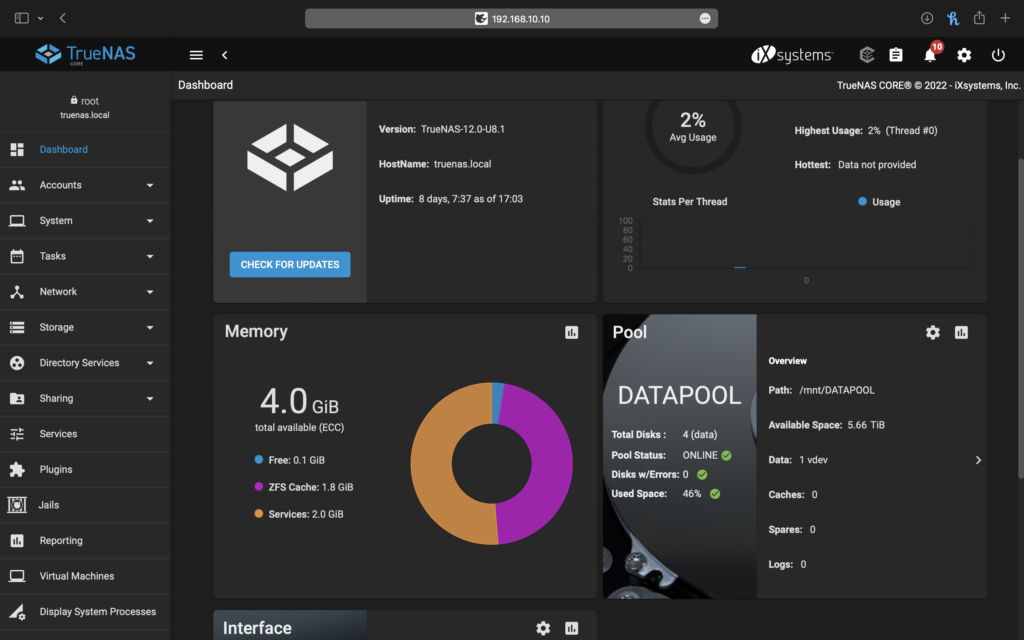Click the page vertical scrollbar

pyautogui.click(x=1020, y=319)
